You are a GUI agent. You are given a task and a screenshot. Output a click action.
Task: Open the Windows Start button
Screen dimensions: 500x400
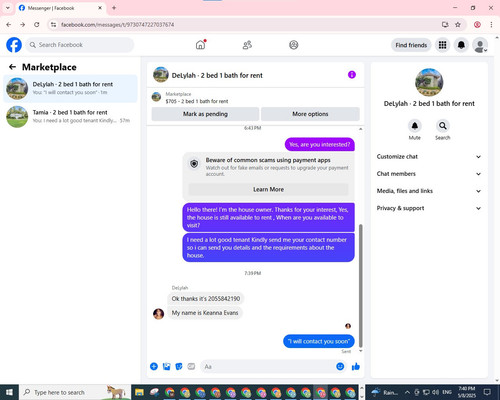9,392
